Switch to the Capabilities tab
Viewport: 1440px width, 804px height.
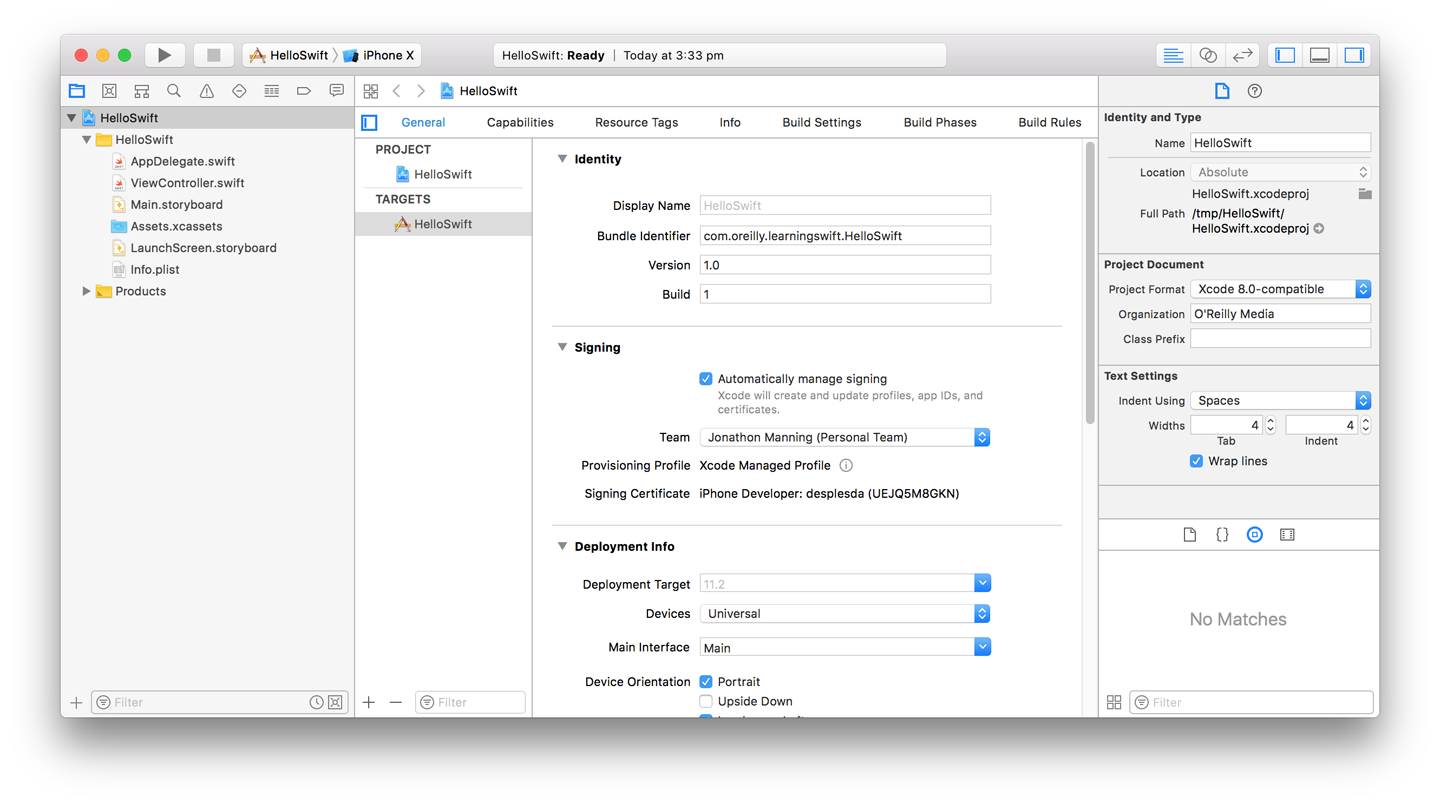pyautogui.click(x=520, y=122)
